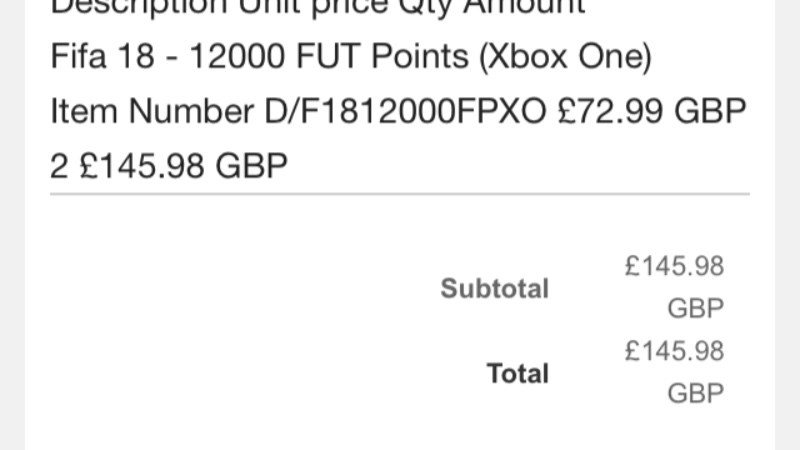This screenshot has height=450, width=800.
Task: Click the horizontal divider under the item
Action: 399,194
